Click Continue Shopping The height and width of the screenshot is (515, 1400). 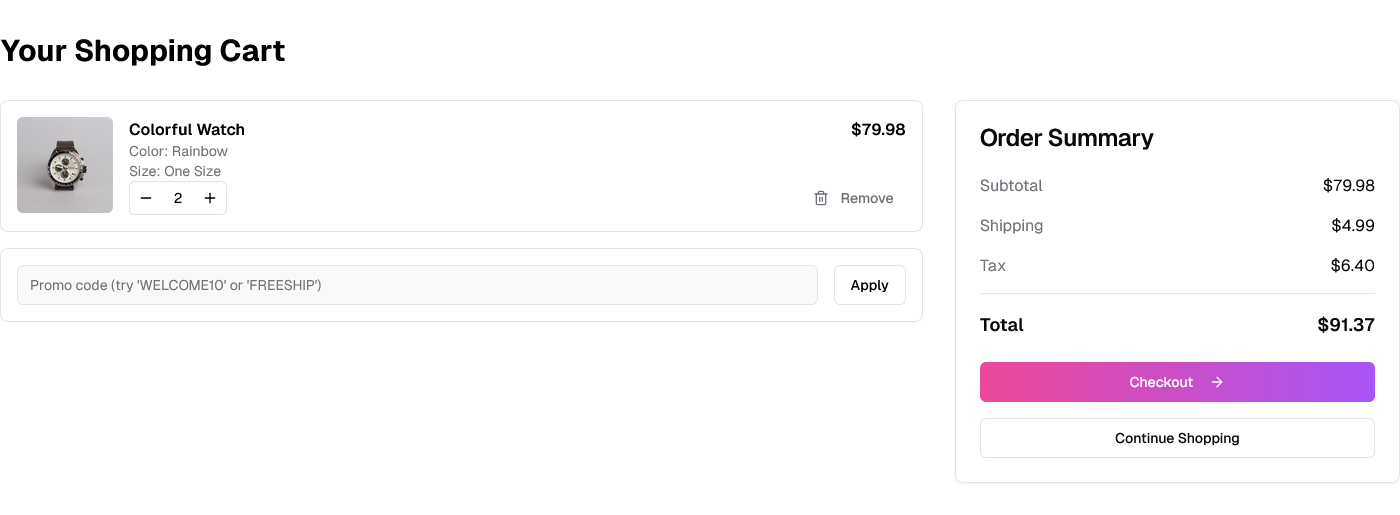[1177, 438]
